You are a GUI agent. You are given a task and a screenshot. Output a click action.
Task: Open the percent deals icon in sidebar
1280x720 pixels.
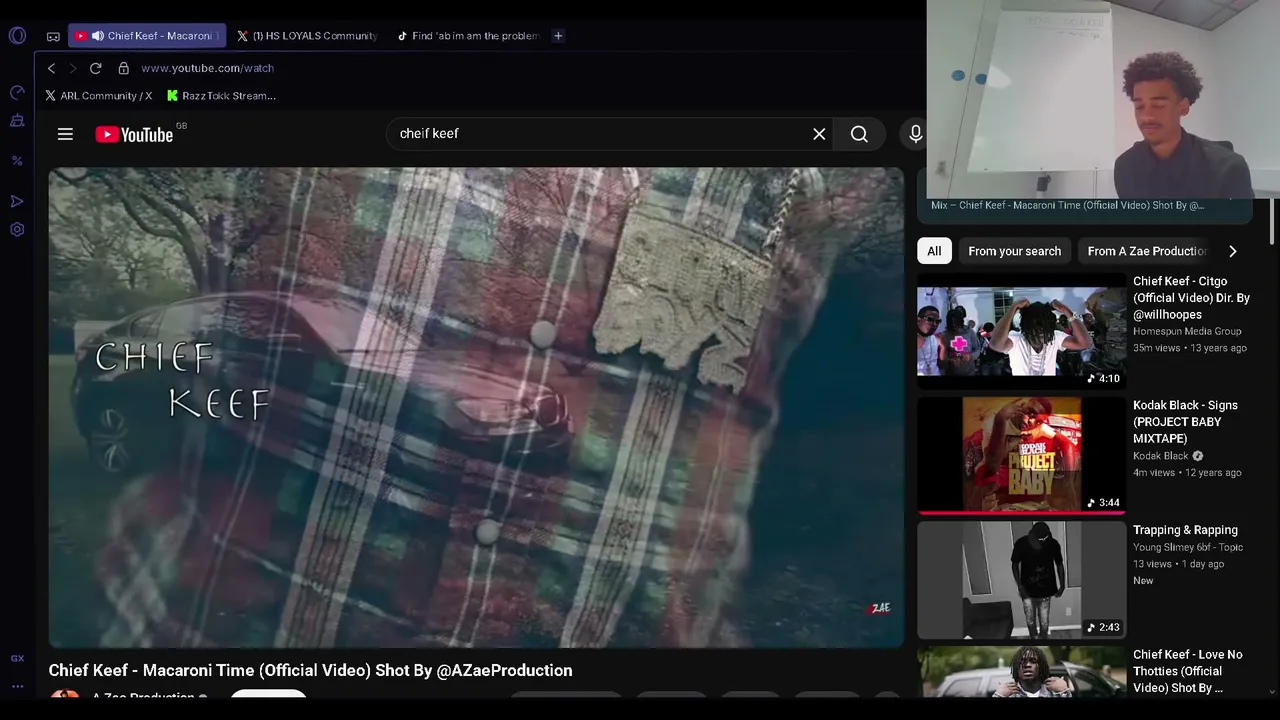[x=17, y=160]
